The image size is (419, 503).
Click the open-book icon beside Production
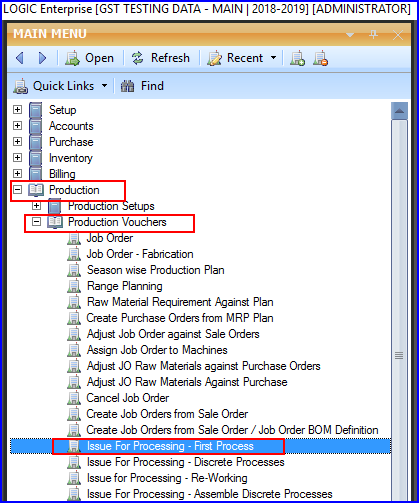(36, 190)
